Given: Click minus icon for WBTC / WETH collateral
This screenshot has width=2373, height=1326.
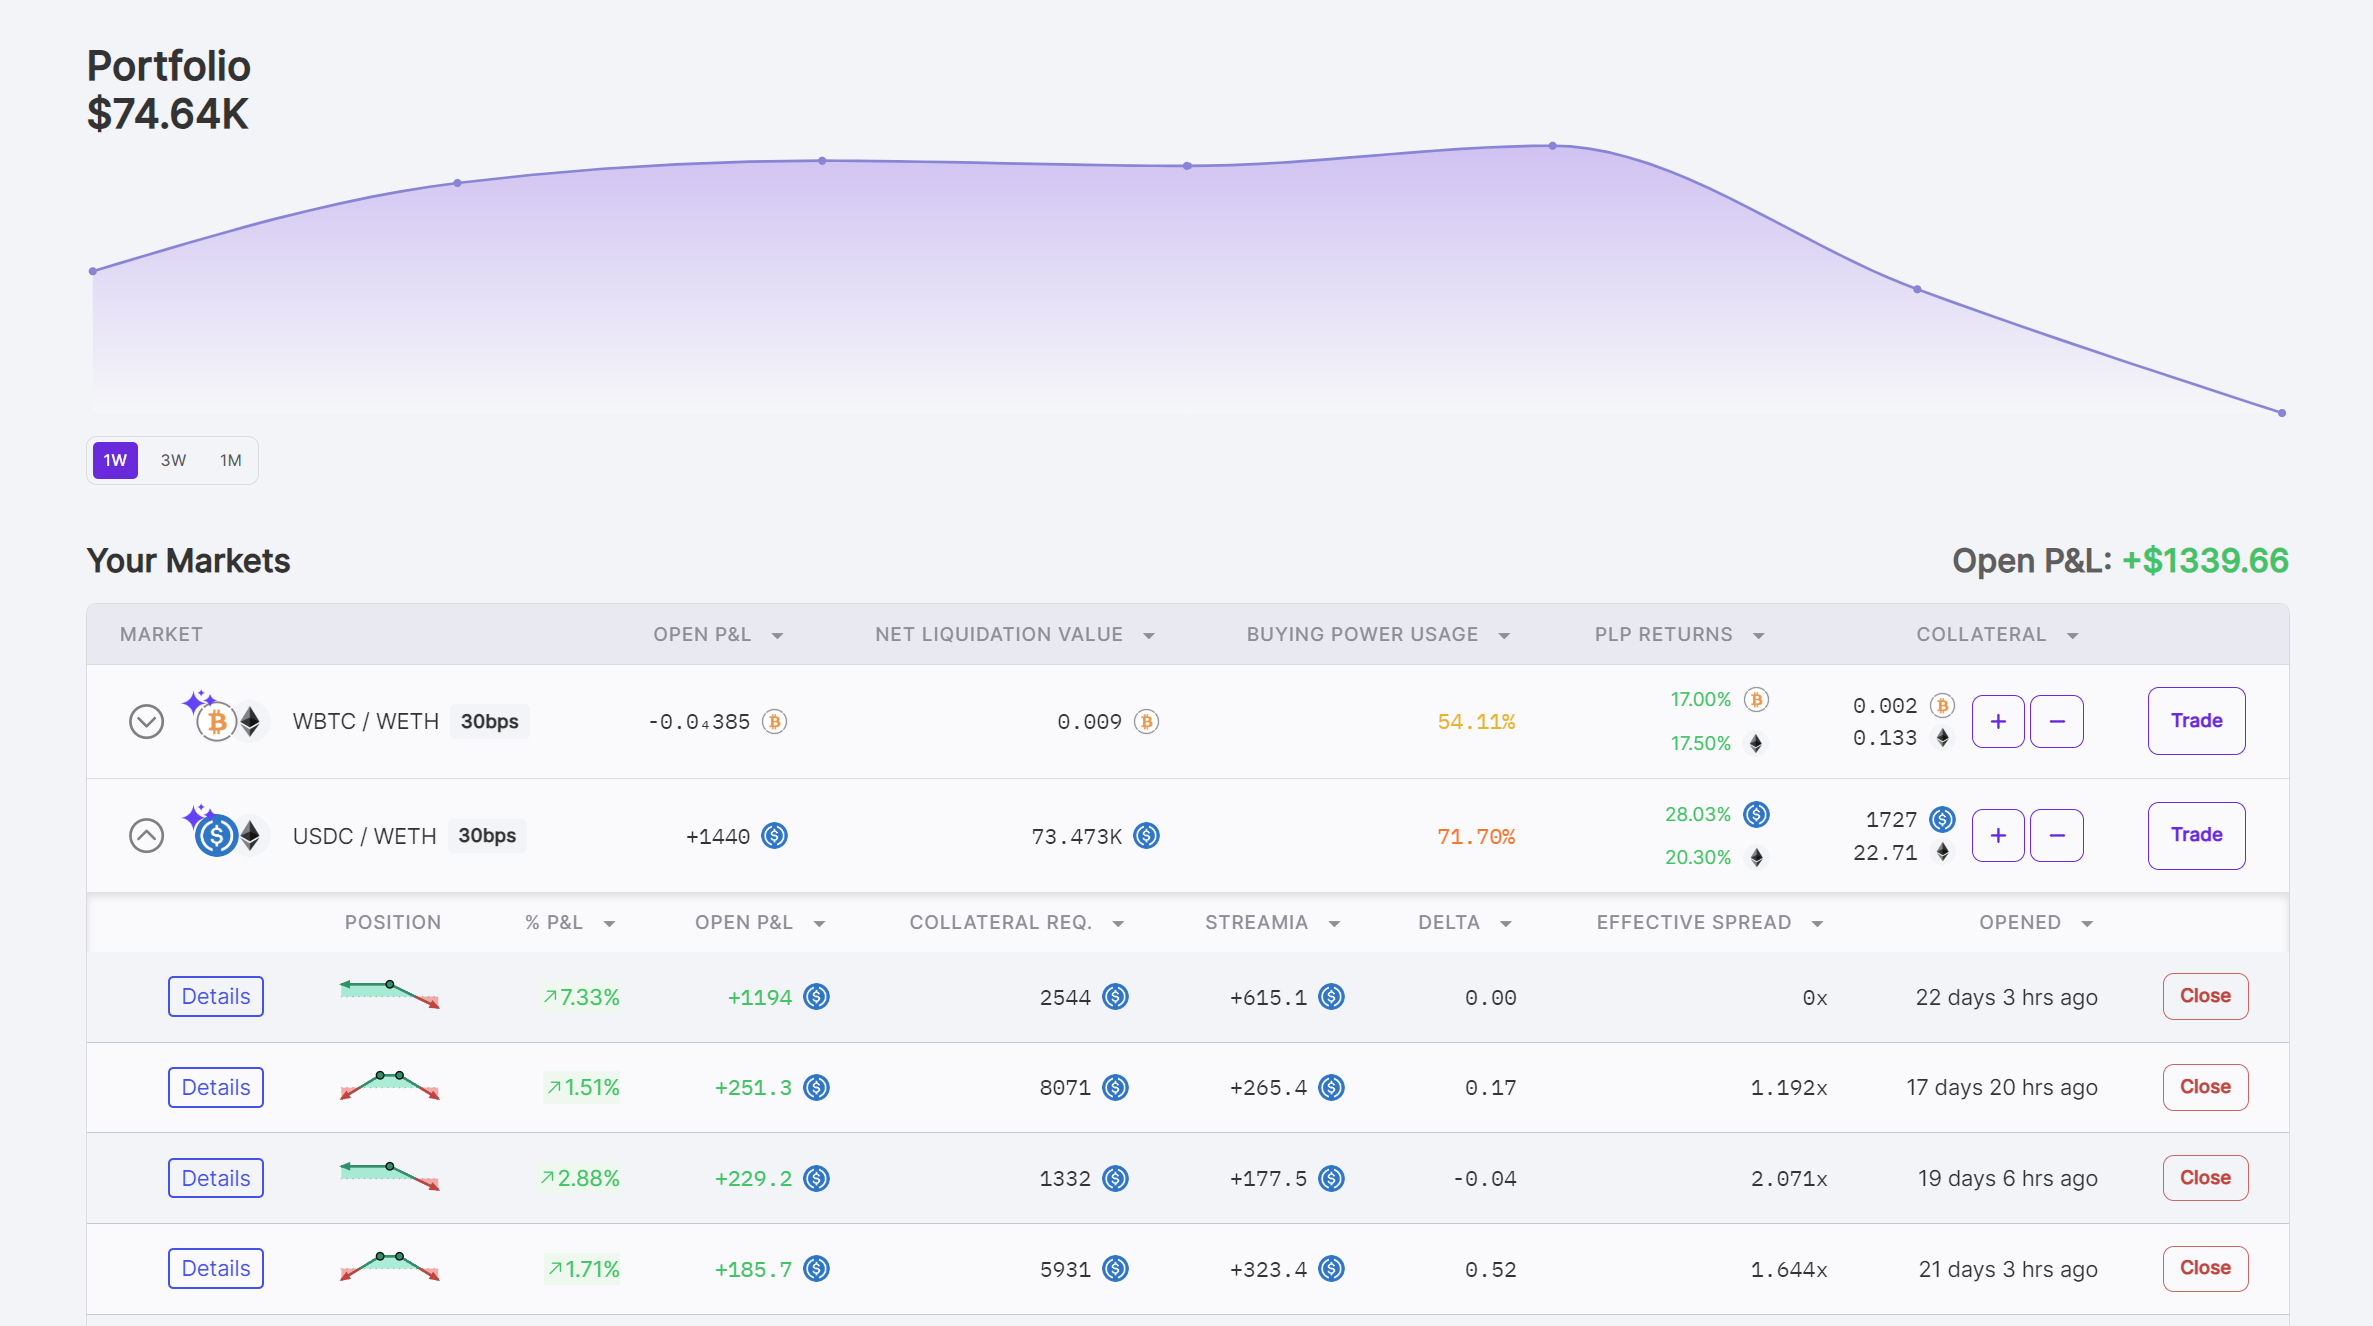Looking at the screenshot, I should coord(2056,721).
